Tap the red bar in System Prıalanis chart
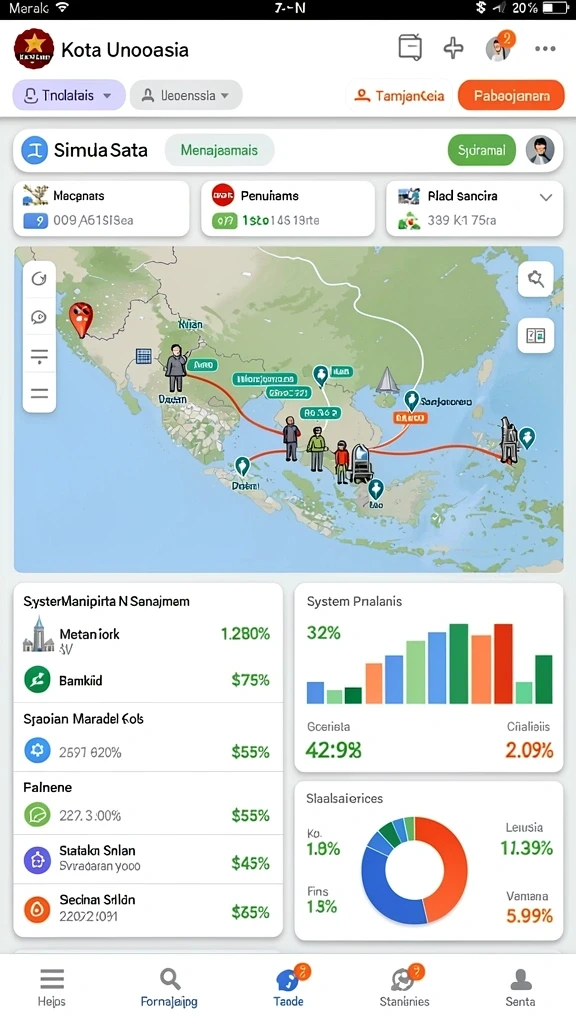Screen dimensions: 576x1024 pos(503,664)
